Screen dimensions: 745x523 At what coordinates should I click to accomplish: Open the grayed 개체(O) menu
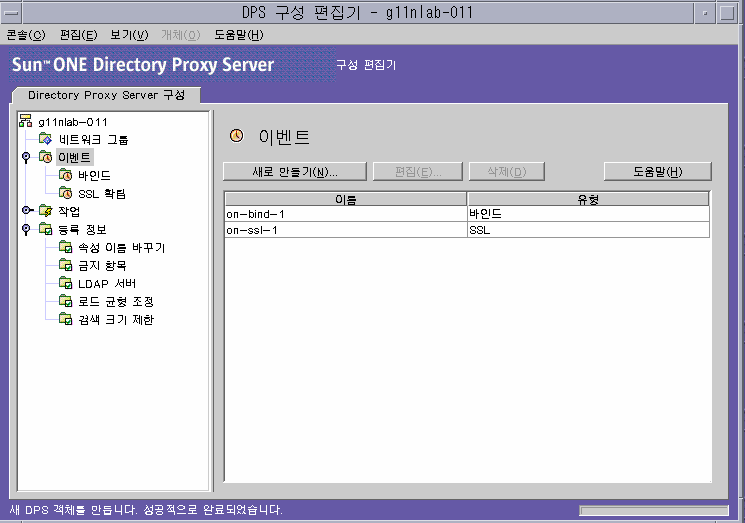pos(181,35)
